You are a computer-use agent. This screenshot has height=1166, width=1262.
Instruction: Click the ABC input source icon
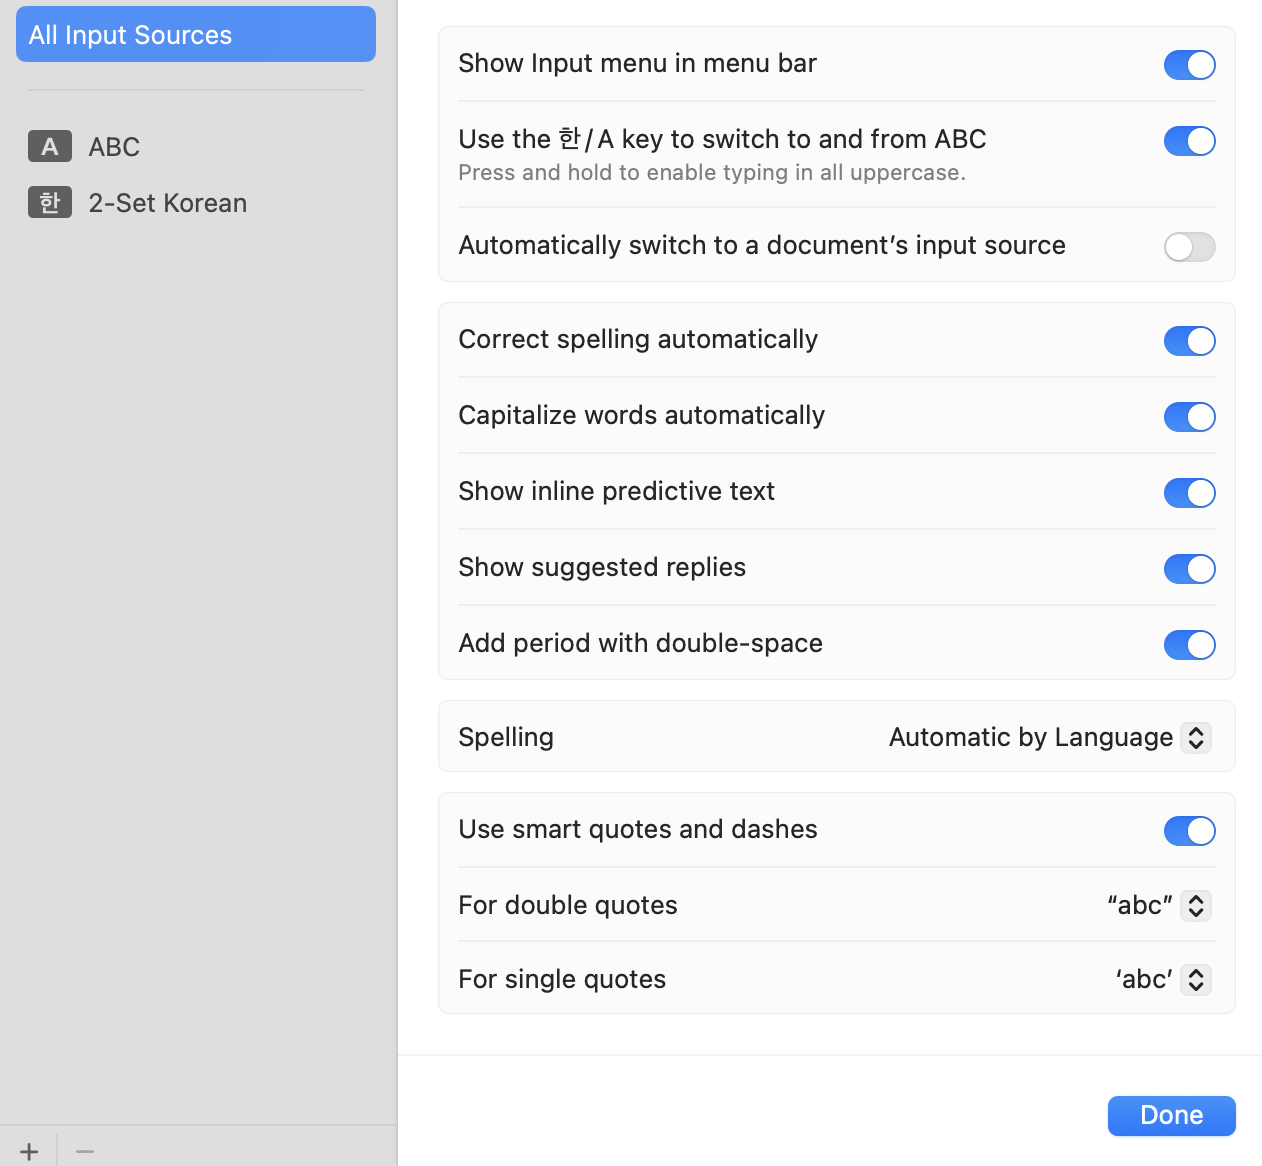point(49,147)
